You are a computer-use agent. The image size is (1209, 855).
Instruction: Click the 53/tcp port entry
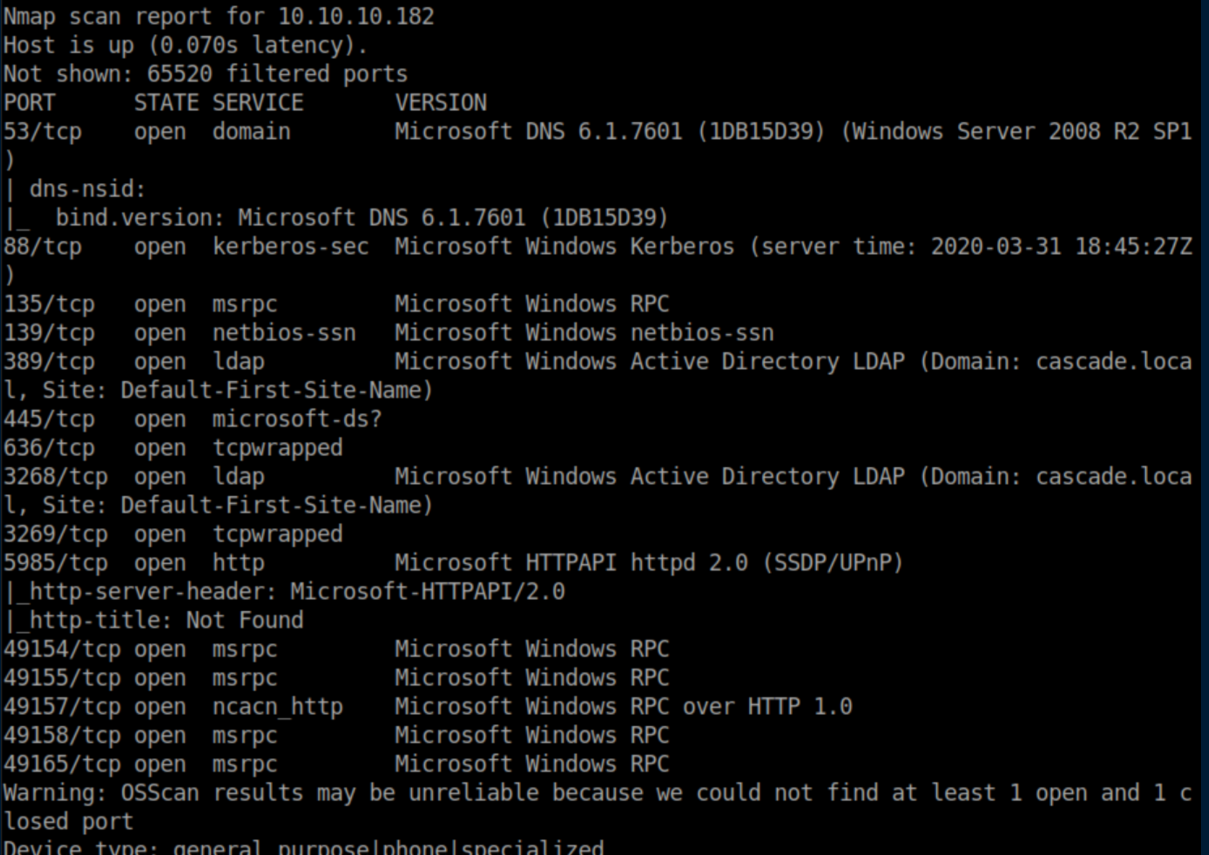pos(42,131)
